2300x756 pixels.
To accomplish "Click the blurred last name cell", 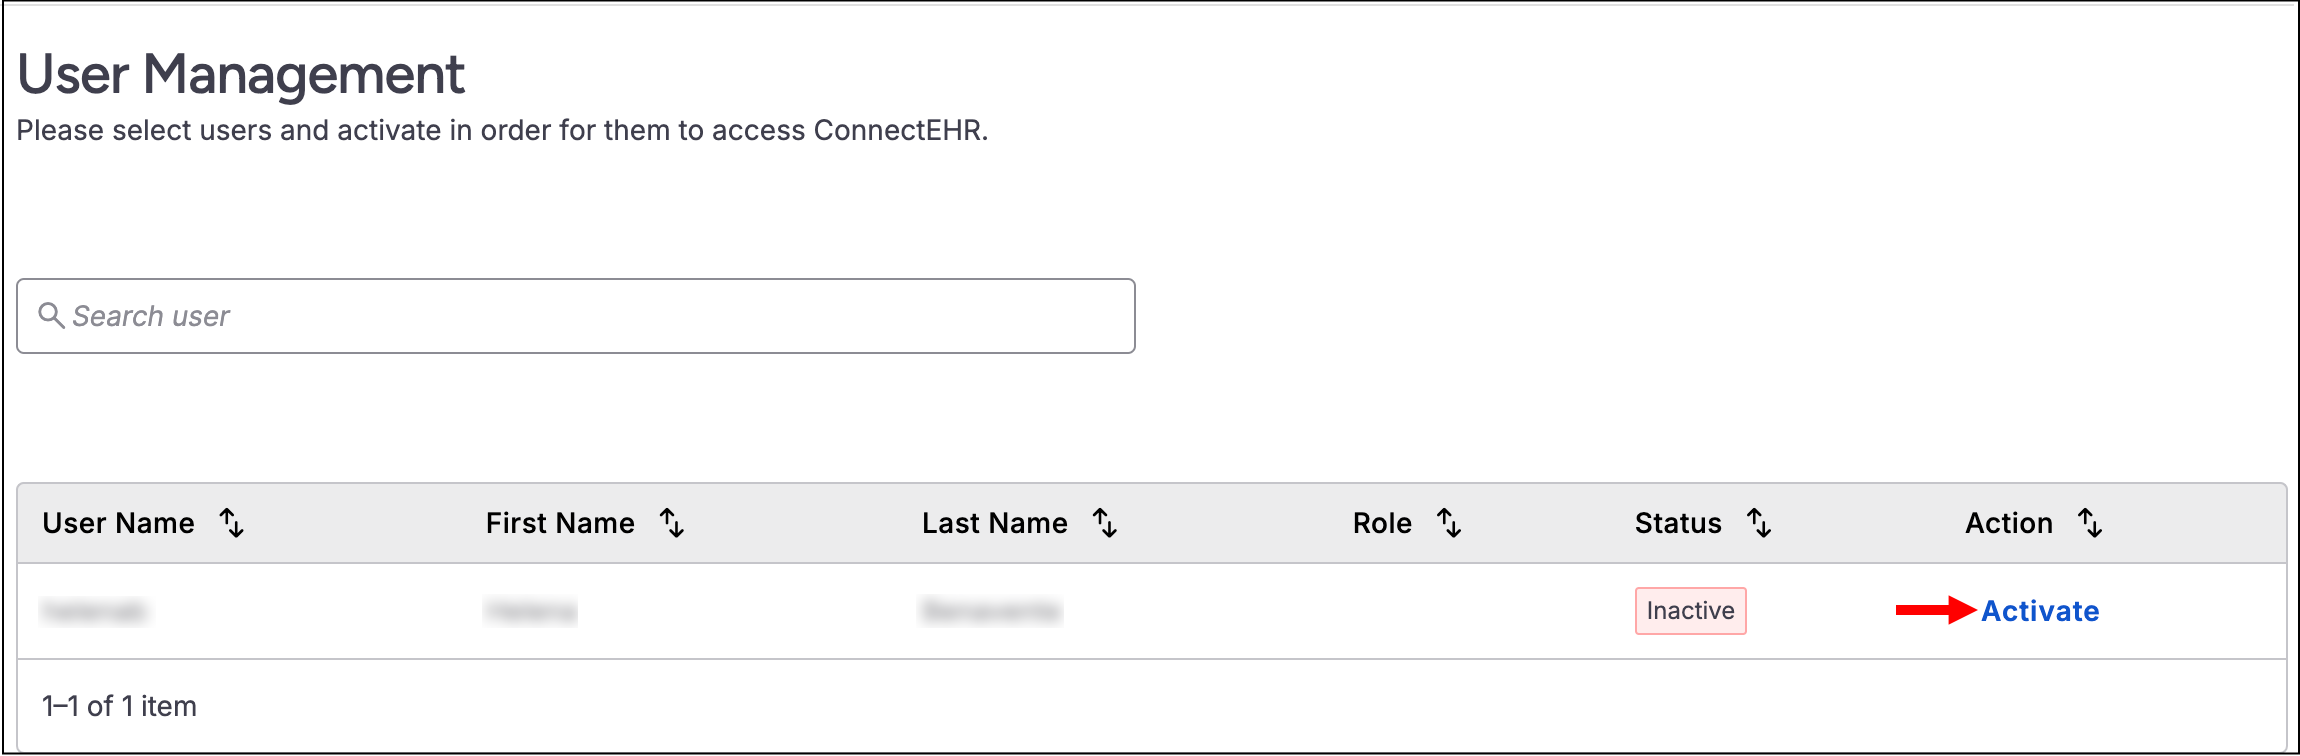I will [x=991, y=611].
